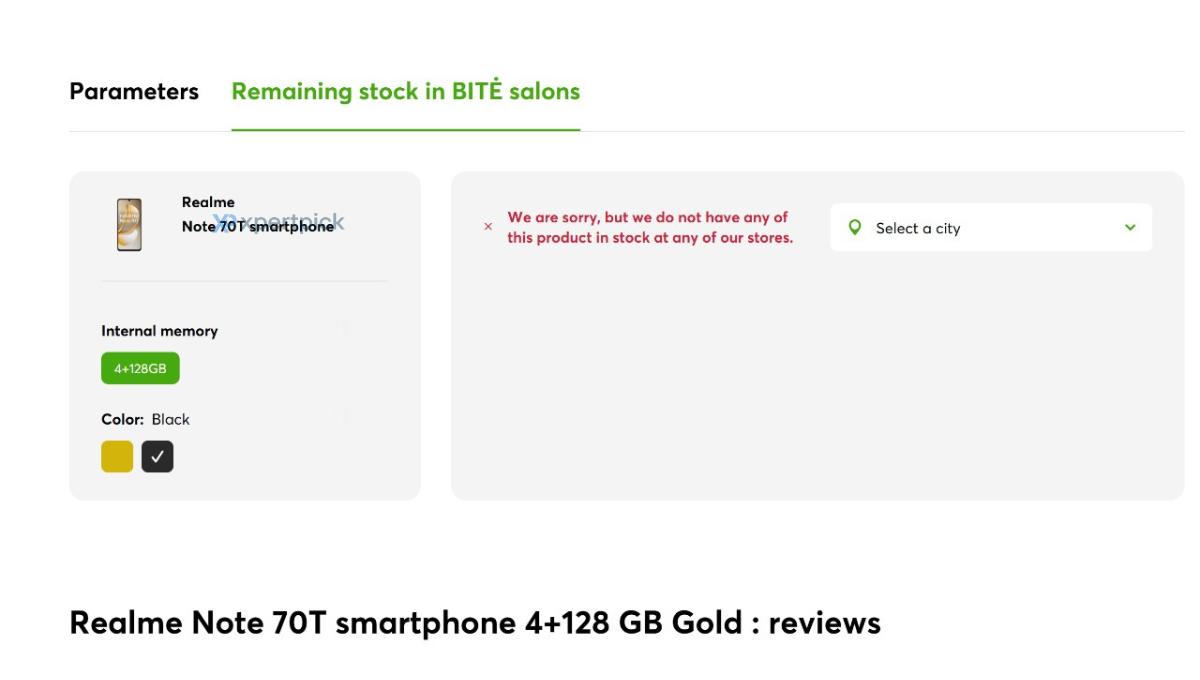Open the Select a city dropdown
This screenshot has height=680, width=1200.
pos(990,228)
